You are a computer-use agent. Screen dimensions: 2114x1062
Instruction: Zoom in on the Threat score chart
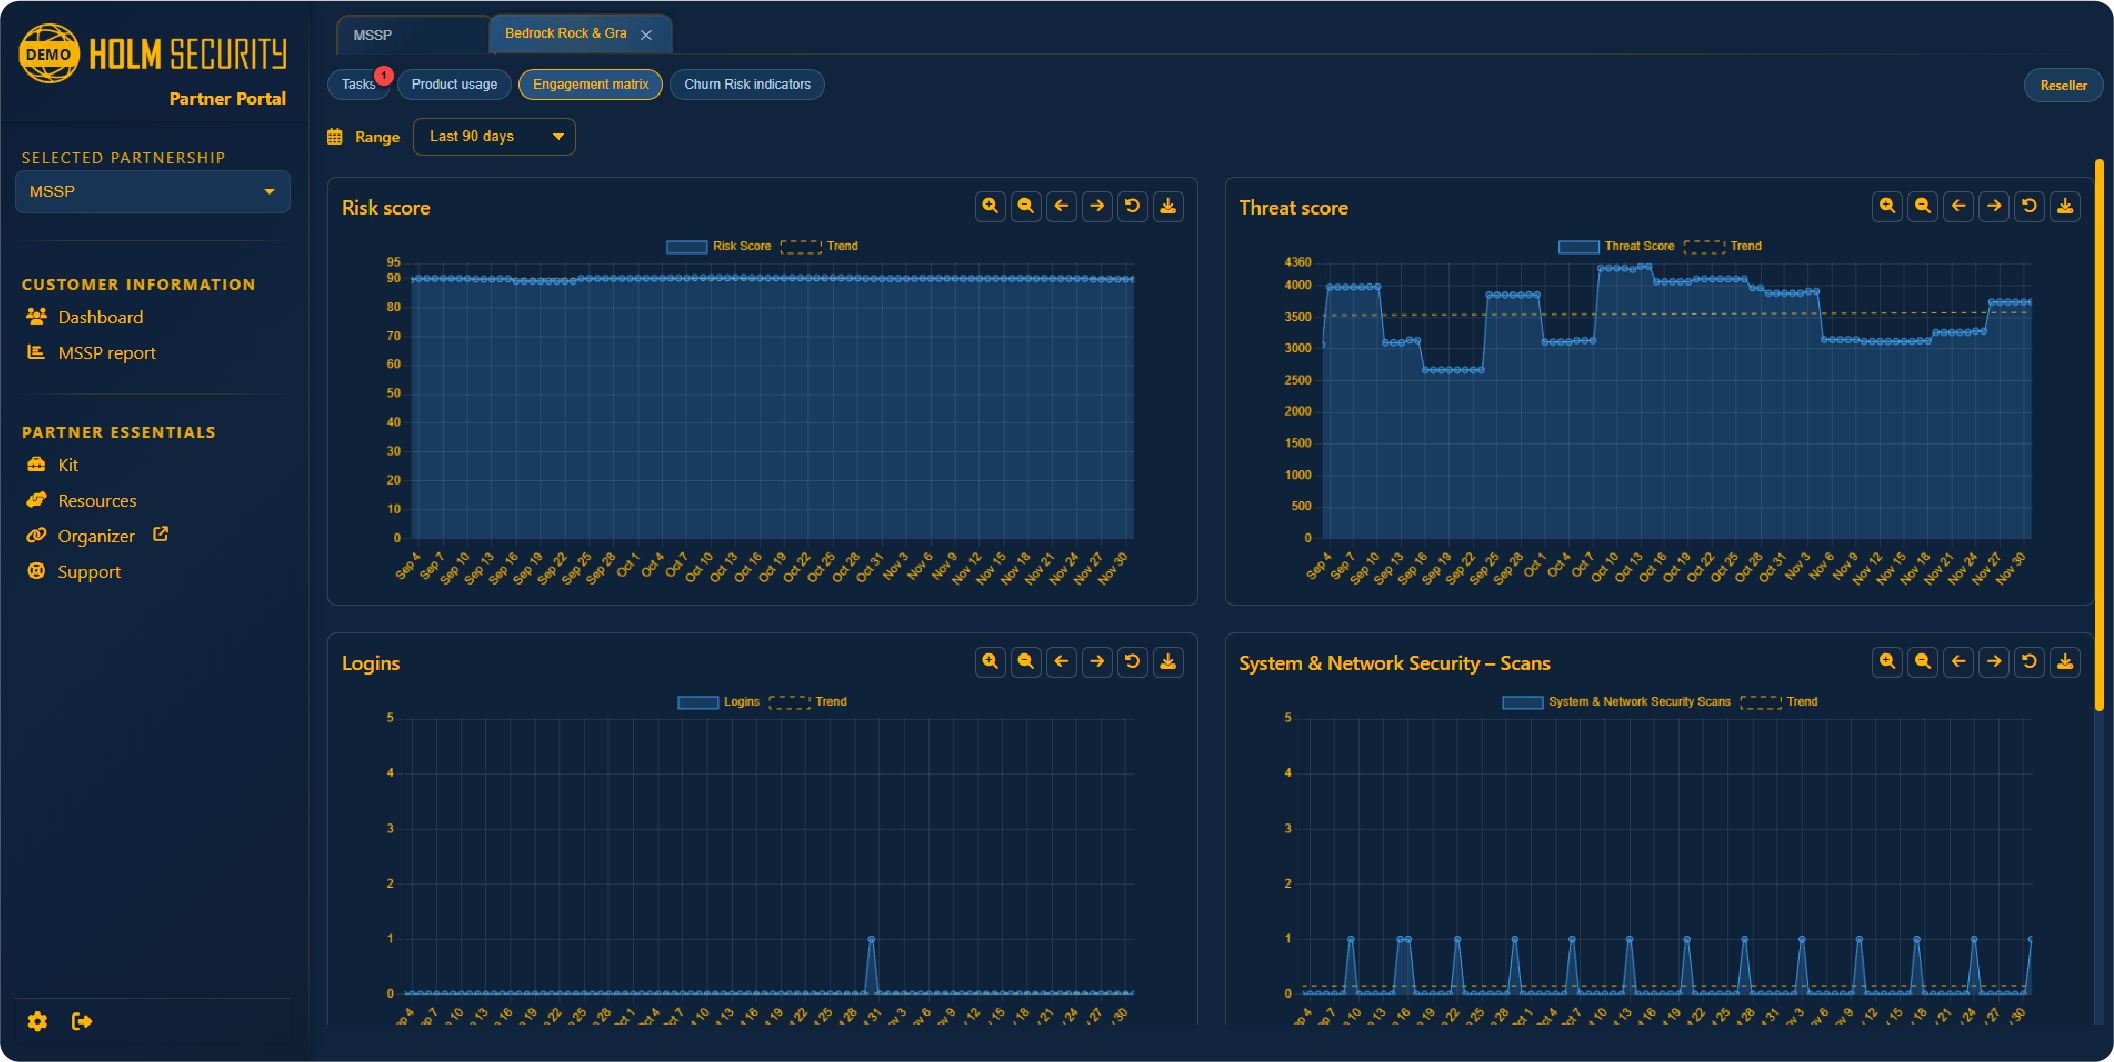(x=1887, y=206)
